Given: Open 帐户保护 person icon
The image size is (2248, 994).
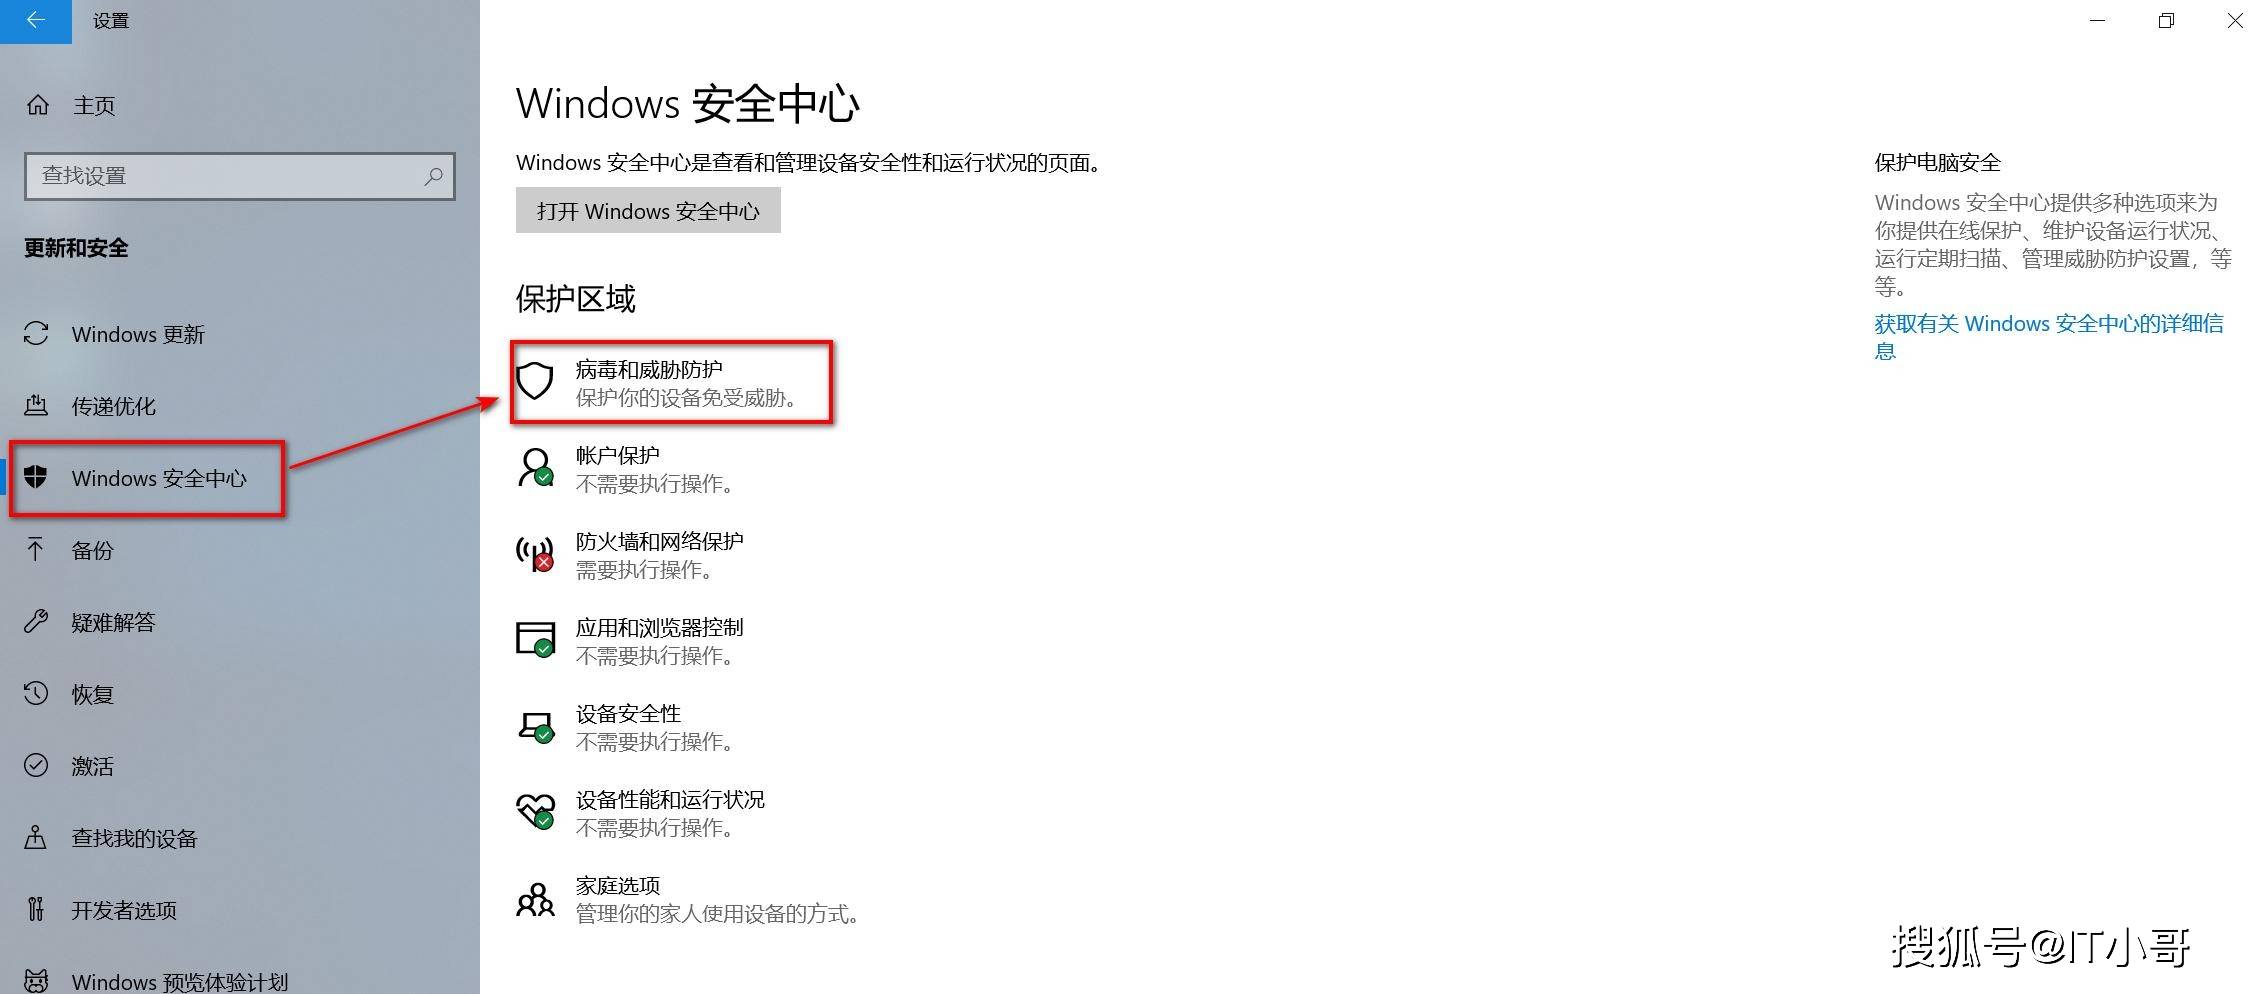Looking at the screenshot, I should tap(535, 467).
